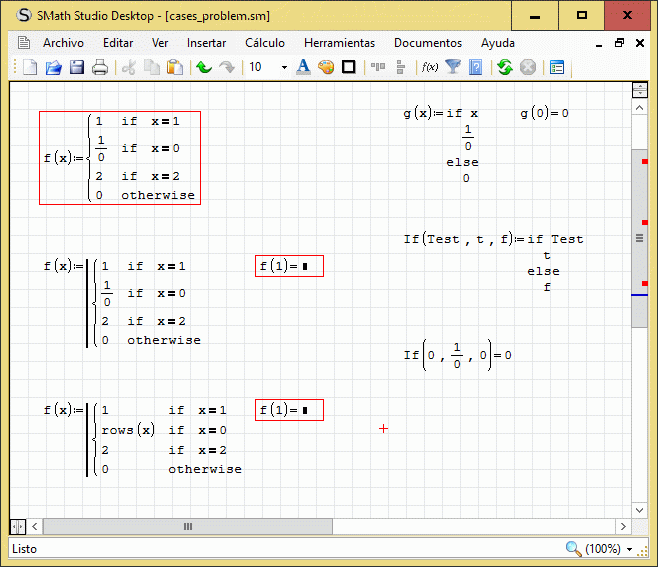Print the worksheet with the printer icon
Screen dimensions: 658x567
100,67
